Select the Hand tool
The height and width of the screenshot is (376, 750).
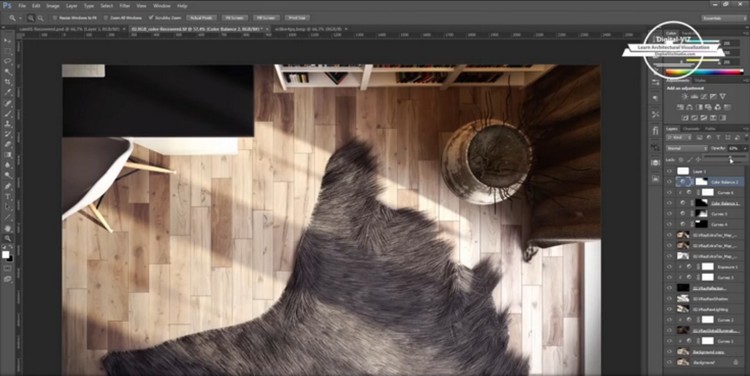8,228
